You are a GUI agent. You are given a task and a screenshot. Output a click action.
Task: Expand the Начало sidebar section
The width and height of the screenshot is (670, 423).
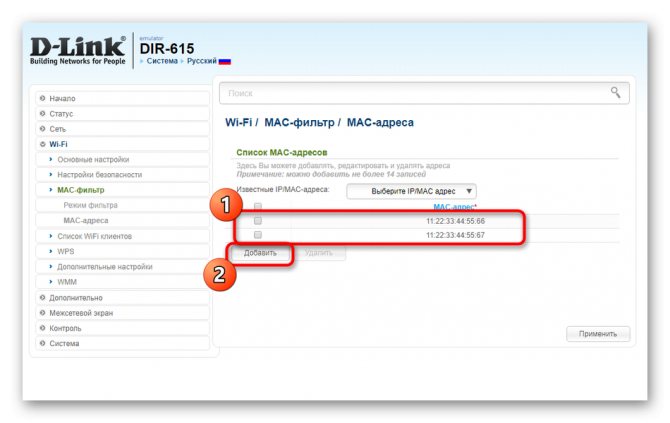(x=123, y=98)
